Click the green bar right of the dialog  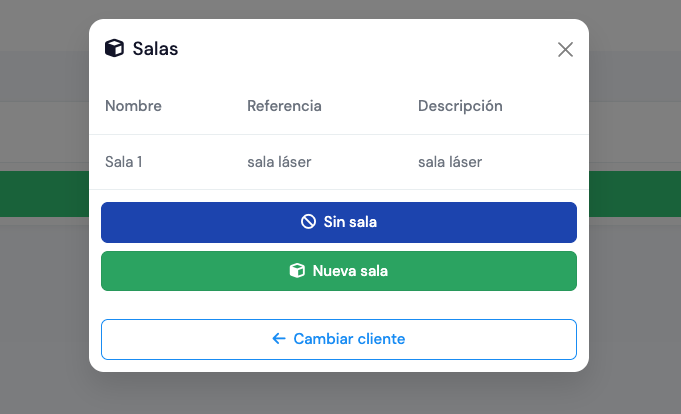634,194
